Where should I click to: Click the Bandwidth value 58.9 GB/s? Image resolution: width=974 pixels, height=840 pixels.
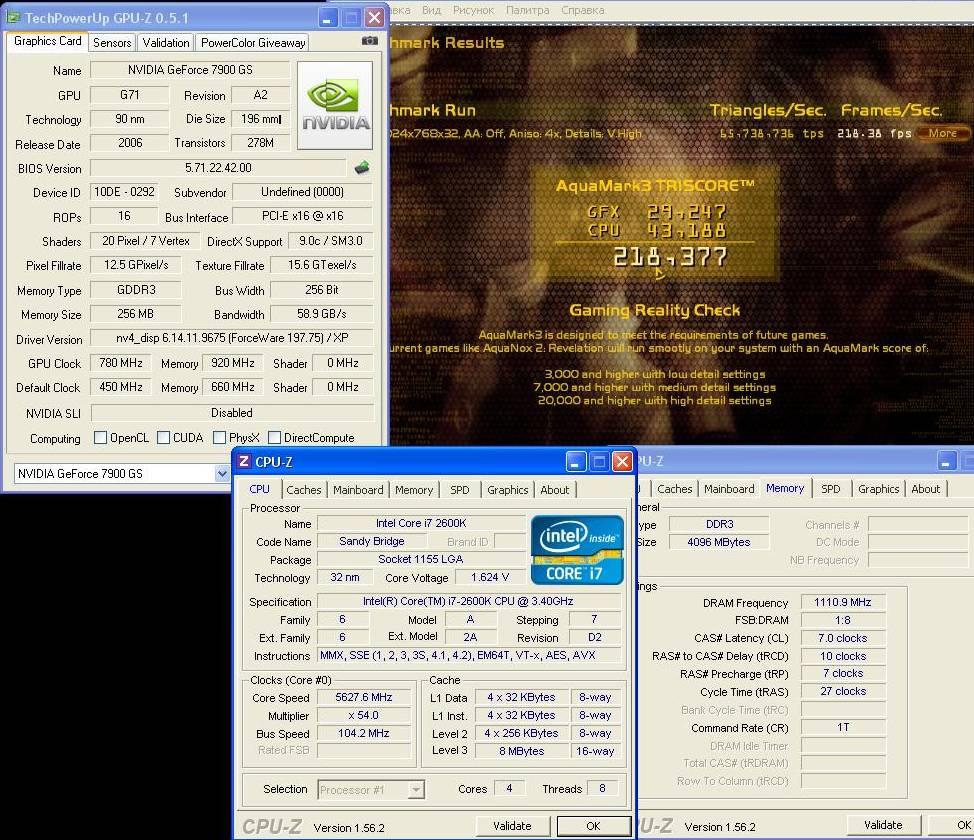pos(322,314)
